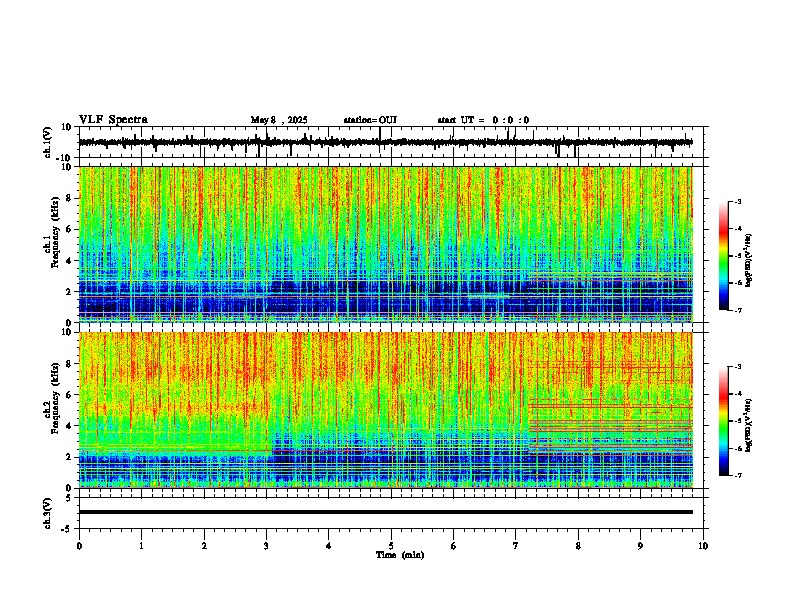
Task: Click time axis tick label "1"
Action: pyautogui.click(x=141, y=546)
